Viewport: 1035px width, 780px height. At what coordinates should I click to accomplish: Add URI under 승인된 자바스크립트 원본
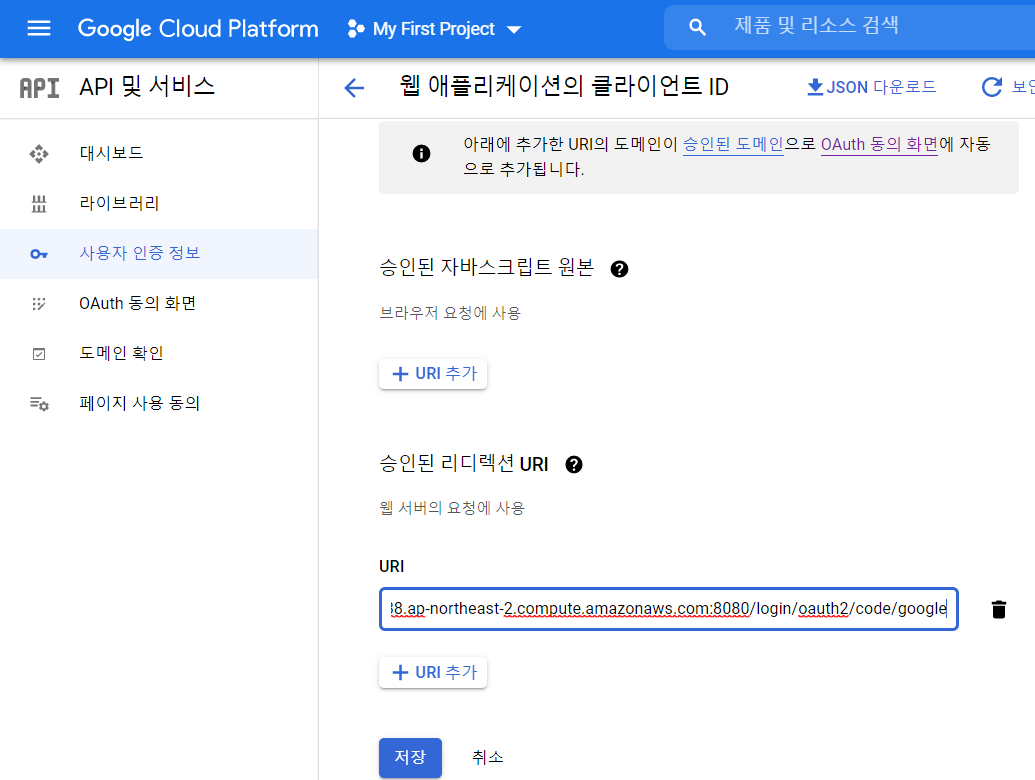pyautogui.click(x=433, y=374)
